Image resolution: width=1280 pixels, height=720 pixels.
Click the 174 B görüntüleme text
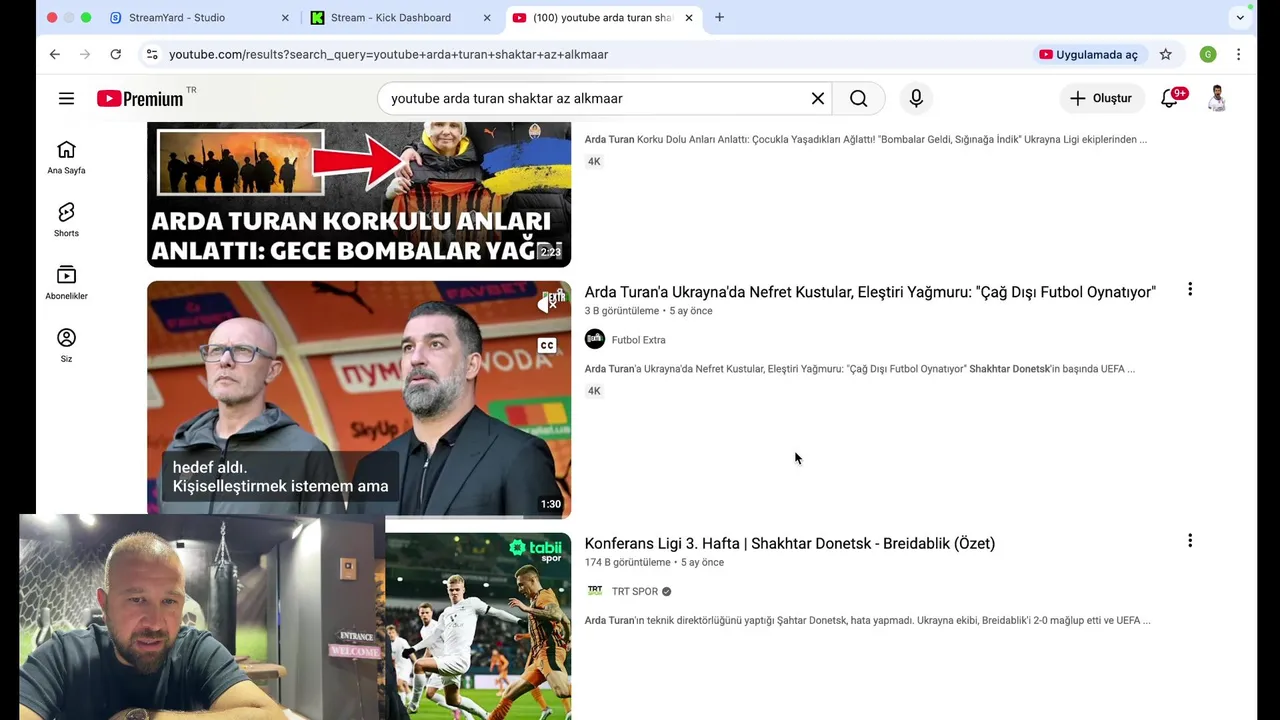628,562
